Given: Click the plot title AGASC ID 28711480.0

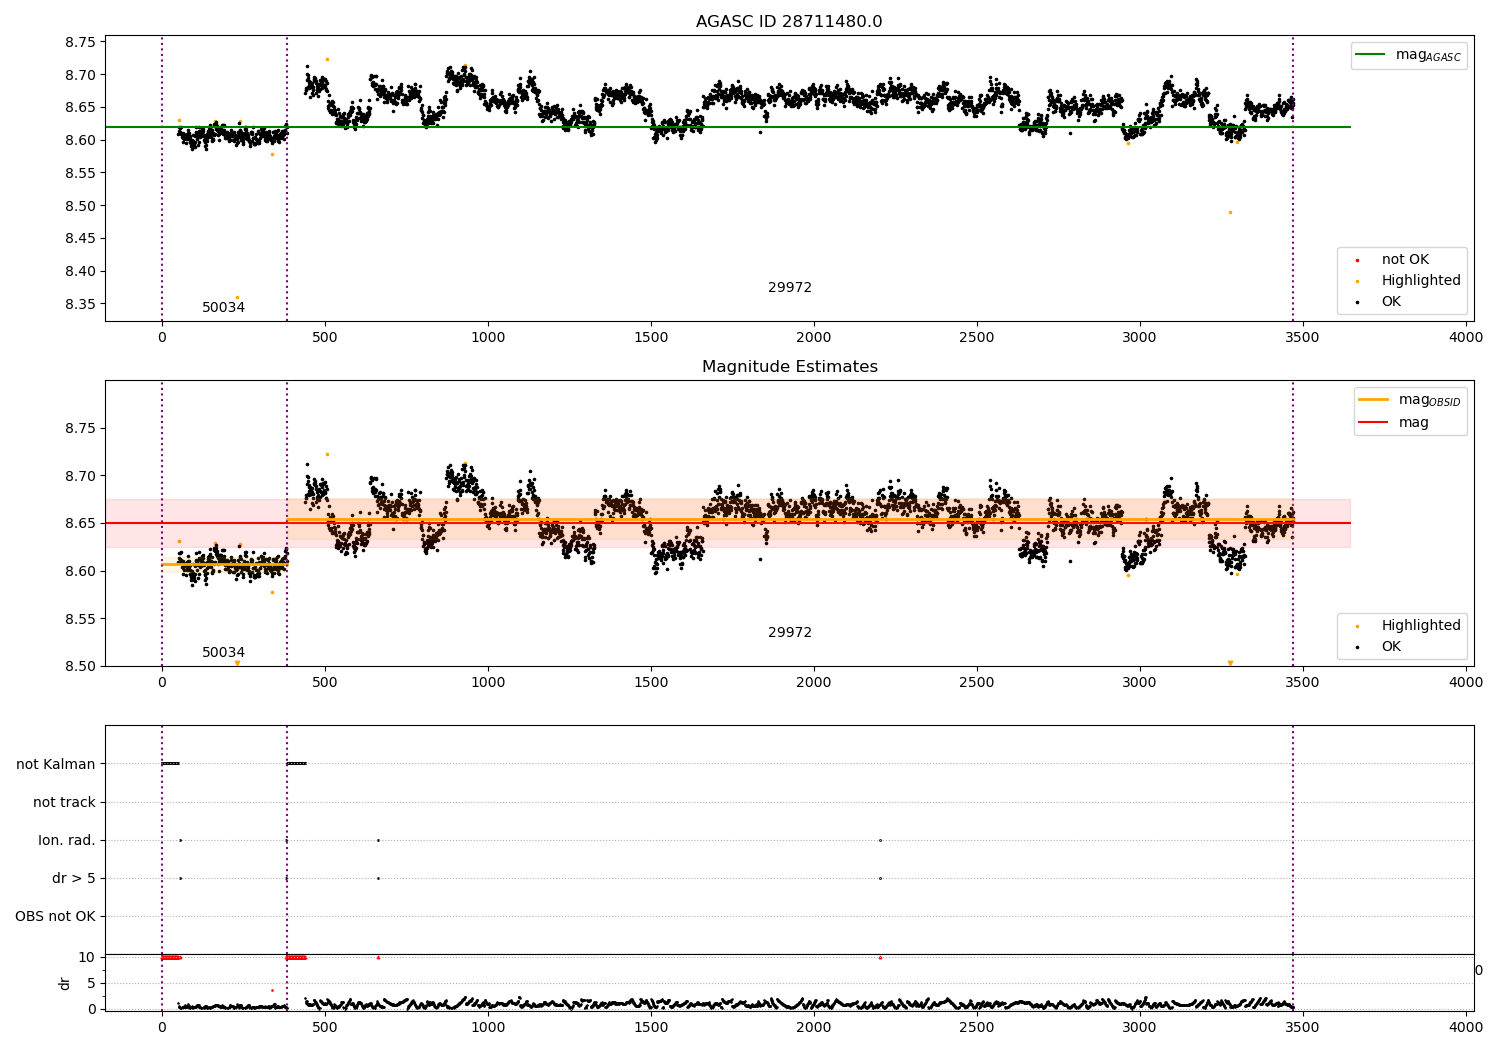Looking at the screenshot, I should click(x=789, y=22).
